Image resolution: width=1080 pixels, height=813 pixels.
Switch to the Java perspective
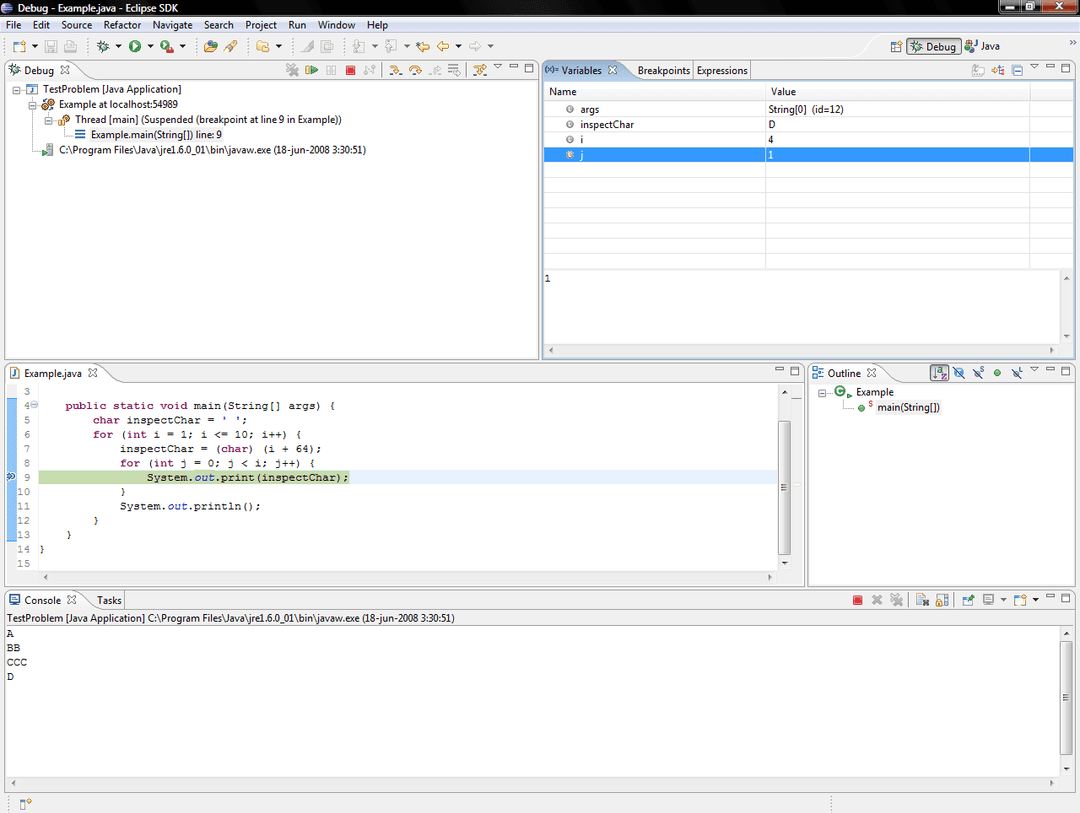tap(982, 46)
